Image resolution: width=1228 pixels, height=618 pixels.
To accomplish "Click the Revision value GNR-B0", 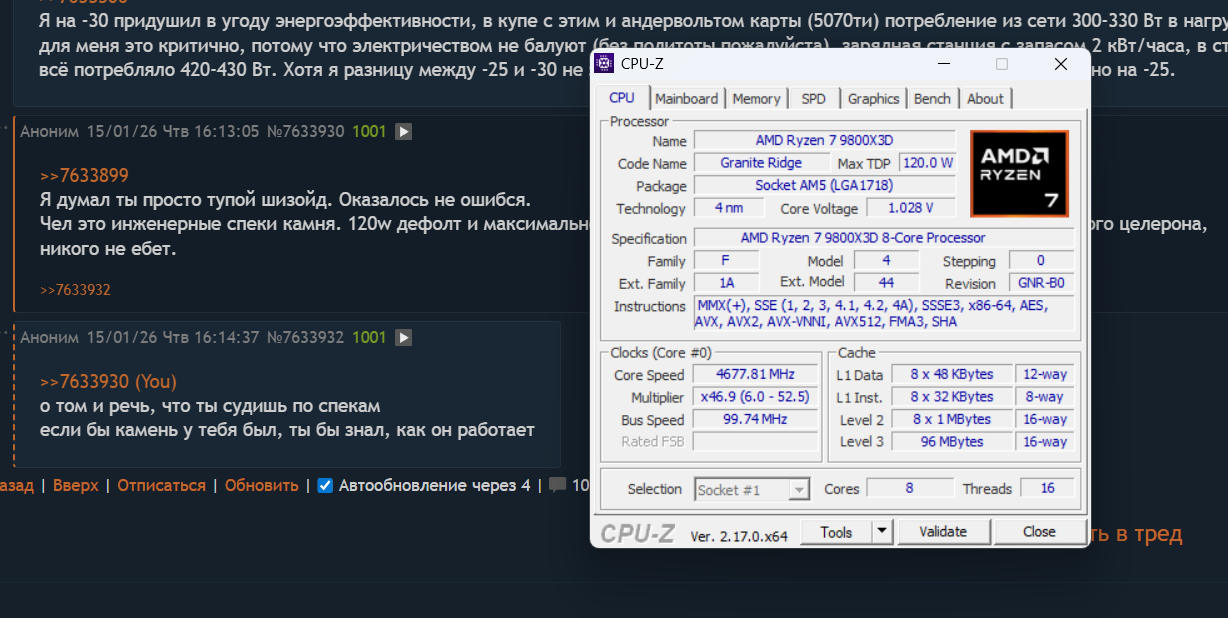I will point(1041,283).
